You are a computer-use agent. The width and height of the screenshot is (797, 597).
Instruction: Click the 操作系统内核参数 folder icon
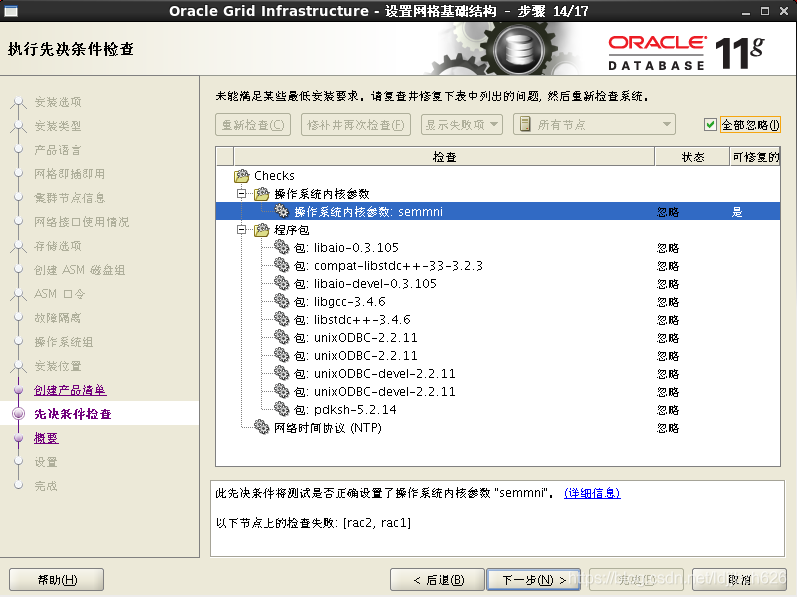[x=261, y=194]
